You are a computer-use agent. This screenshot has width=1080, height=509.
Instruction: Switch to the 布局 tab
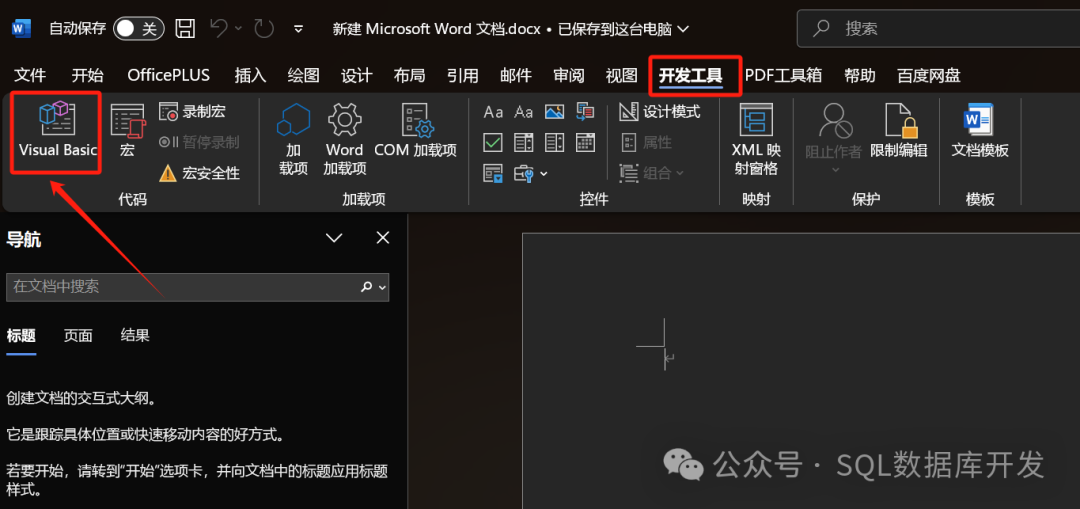point(409,75)
